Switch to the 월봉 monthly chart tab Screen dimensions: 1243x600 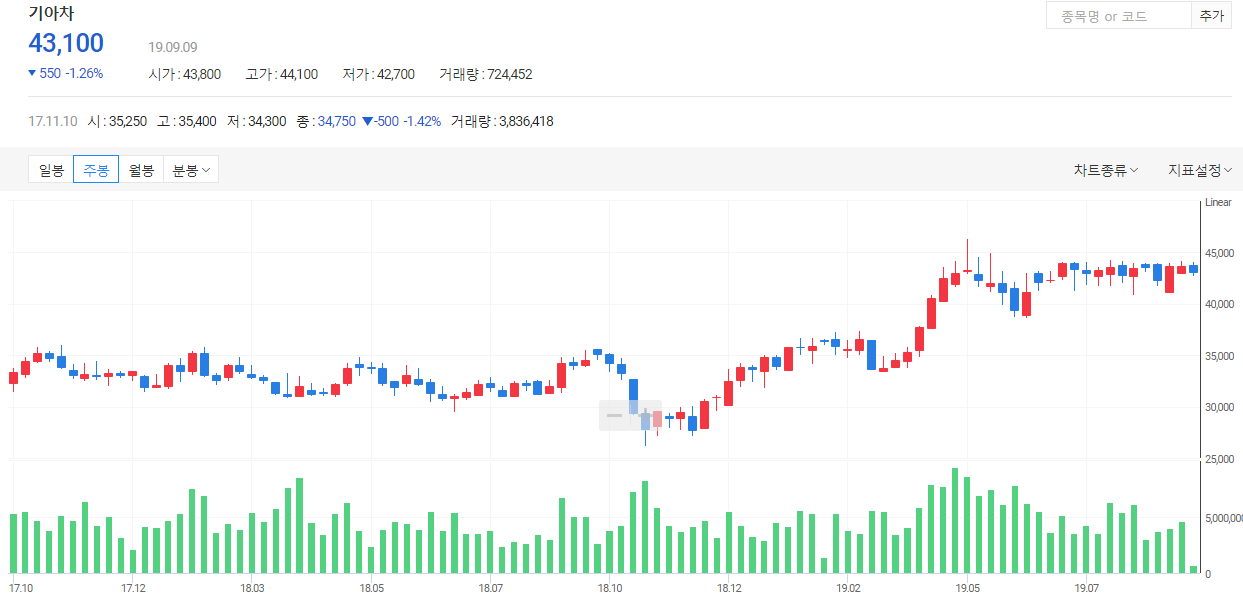pos(141,170)
